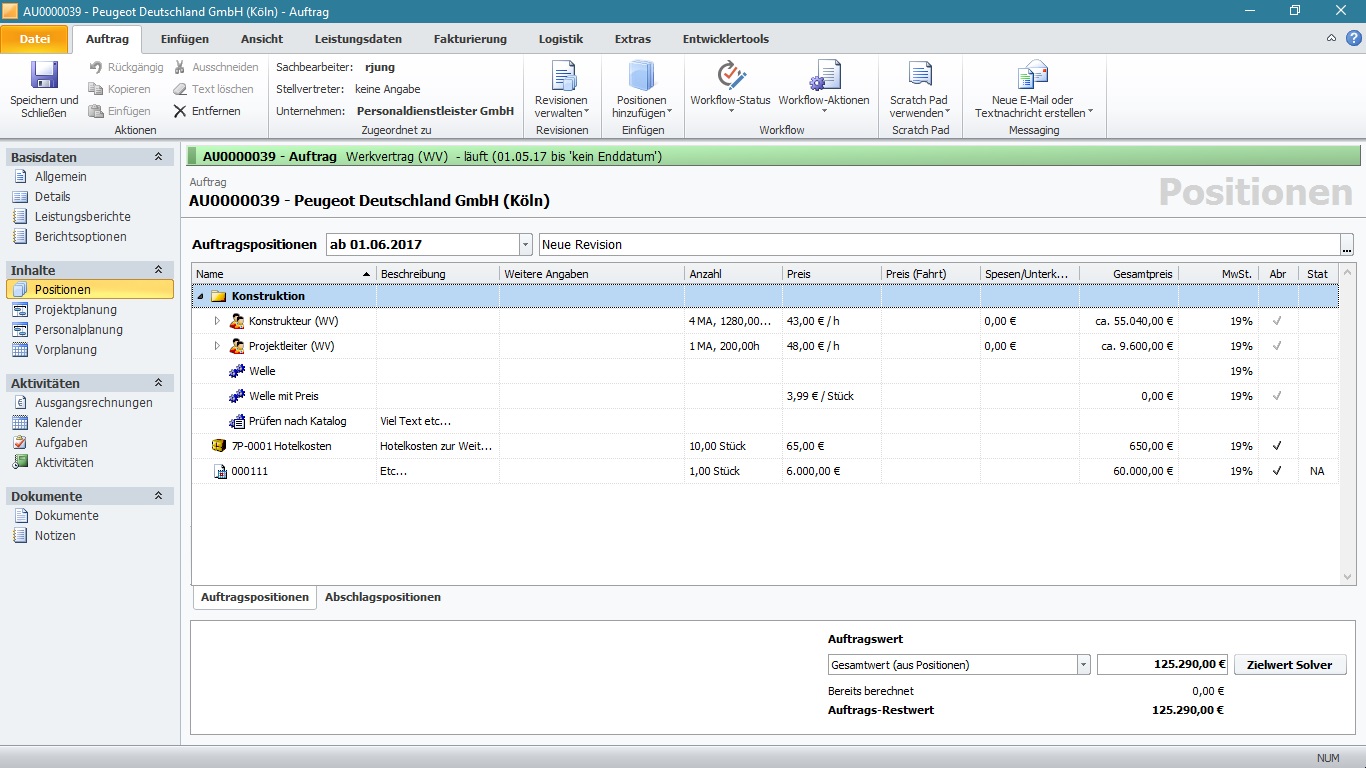Toggle Abr checkmark for position 000111

tap(1277, 471)
